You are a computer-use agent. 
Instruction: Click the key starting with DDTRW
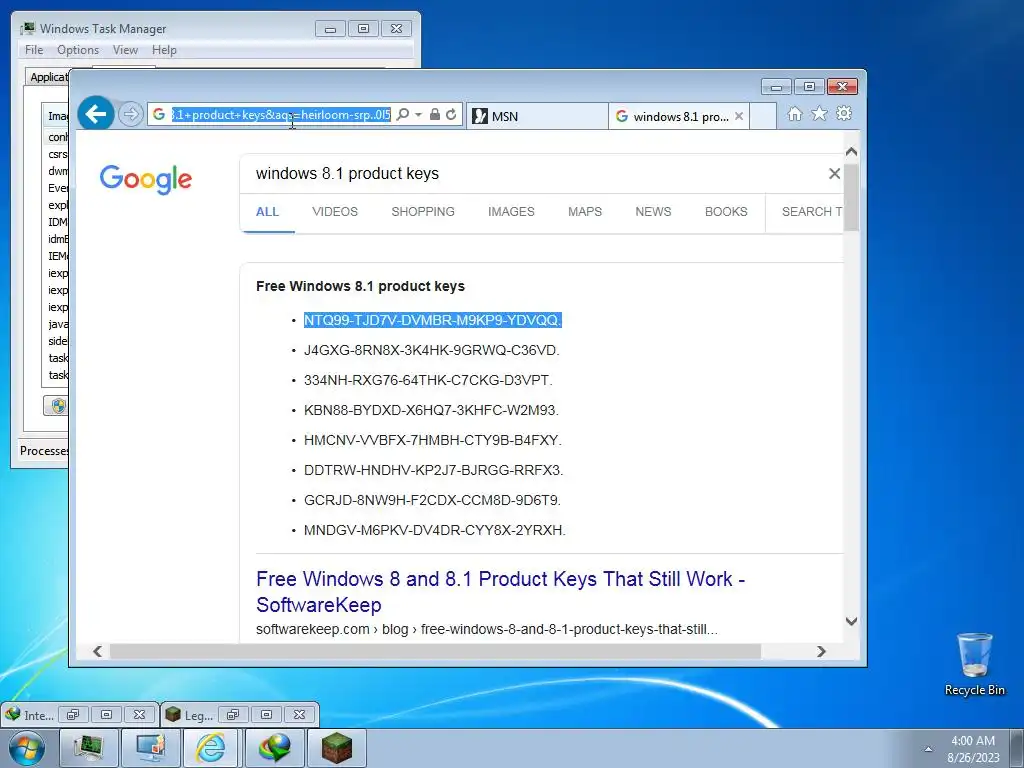[x=434, y=470]
